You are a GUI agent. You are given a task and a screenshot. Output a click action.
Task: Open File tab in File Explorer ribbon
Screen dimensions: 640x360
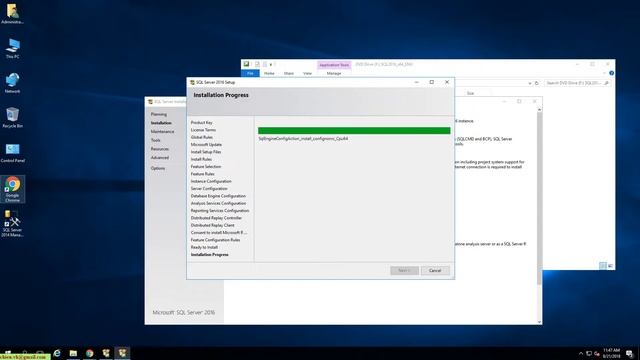click(250, 73)
